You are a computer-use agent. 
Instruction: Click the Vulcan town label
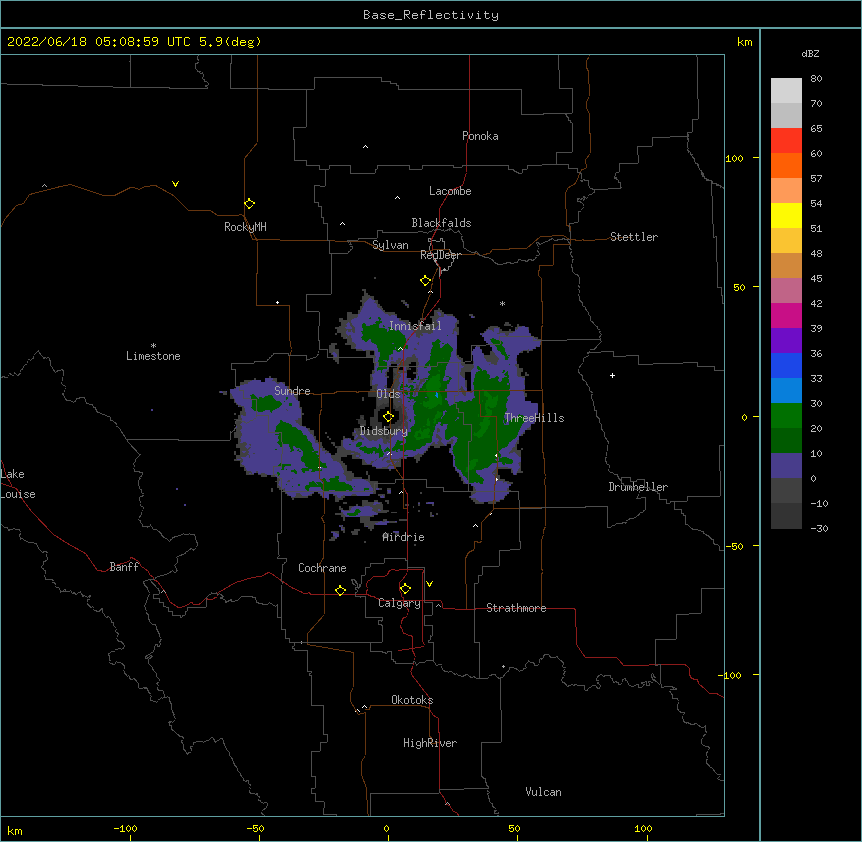[543, 792]
